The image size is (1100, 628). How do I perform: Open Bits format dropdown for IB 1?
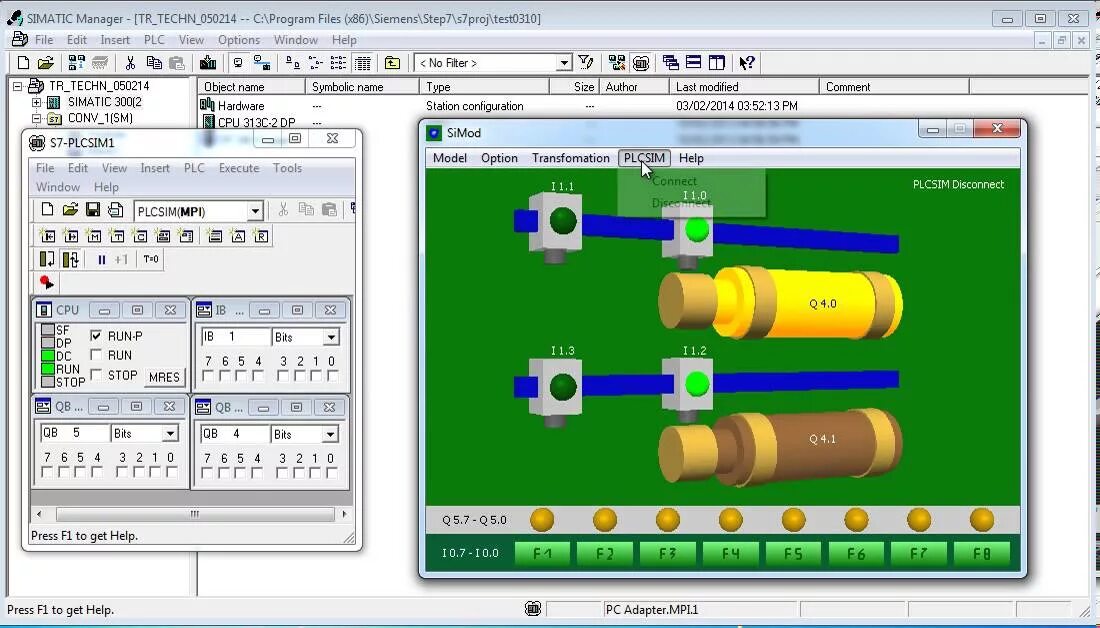point(331,338)
